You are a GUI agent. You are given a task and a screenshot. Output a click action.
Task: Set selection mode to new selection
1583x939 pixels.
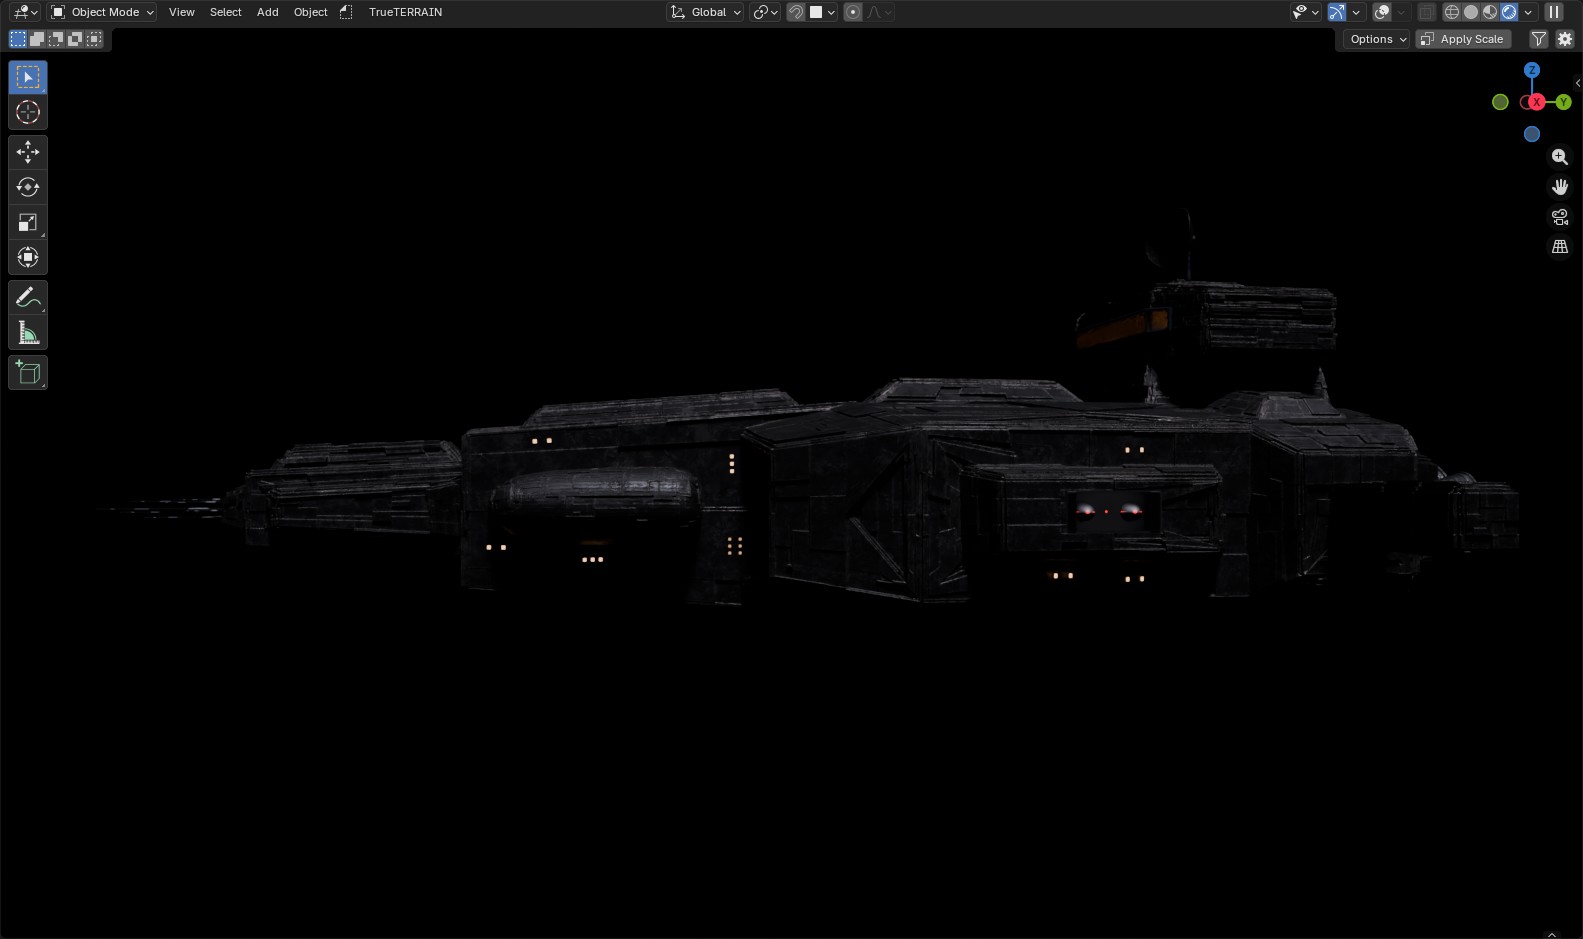click(18, 39)
